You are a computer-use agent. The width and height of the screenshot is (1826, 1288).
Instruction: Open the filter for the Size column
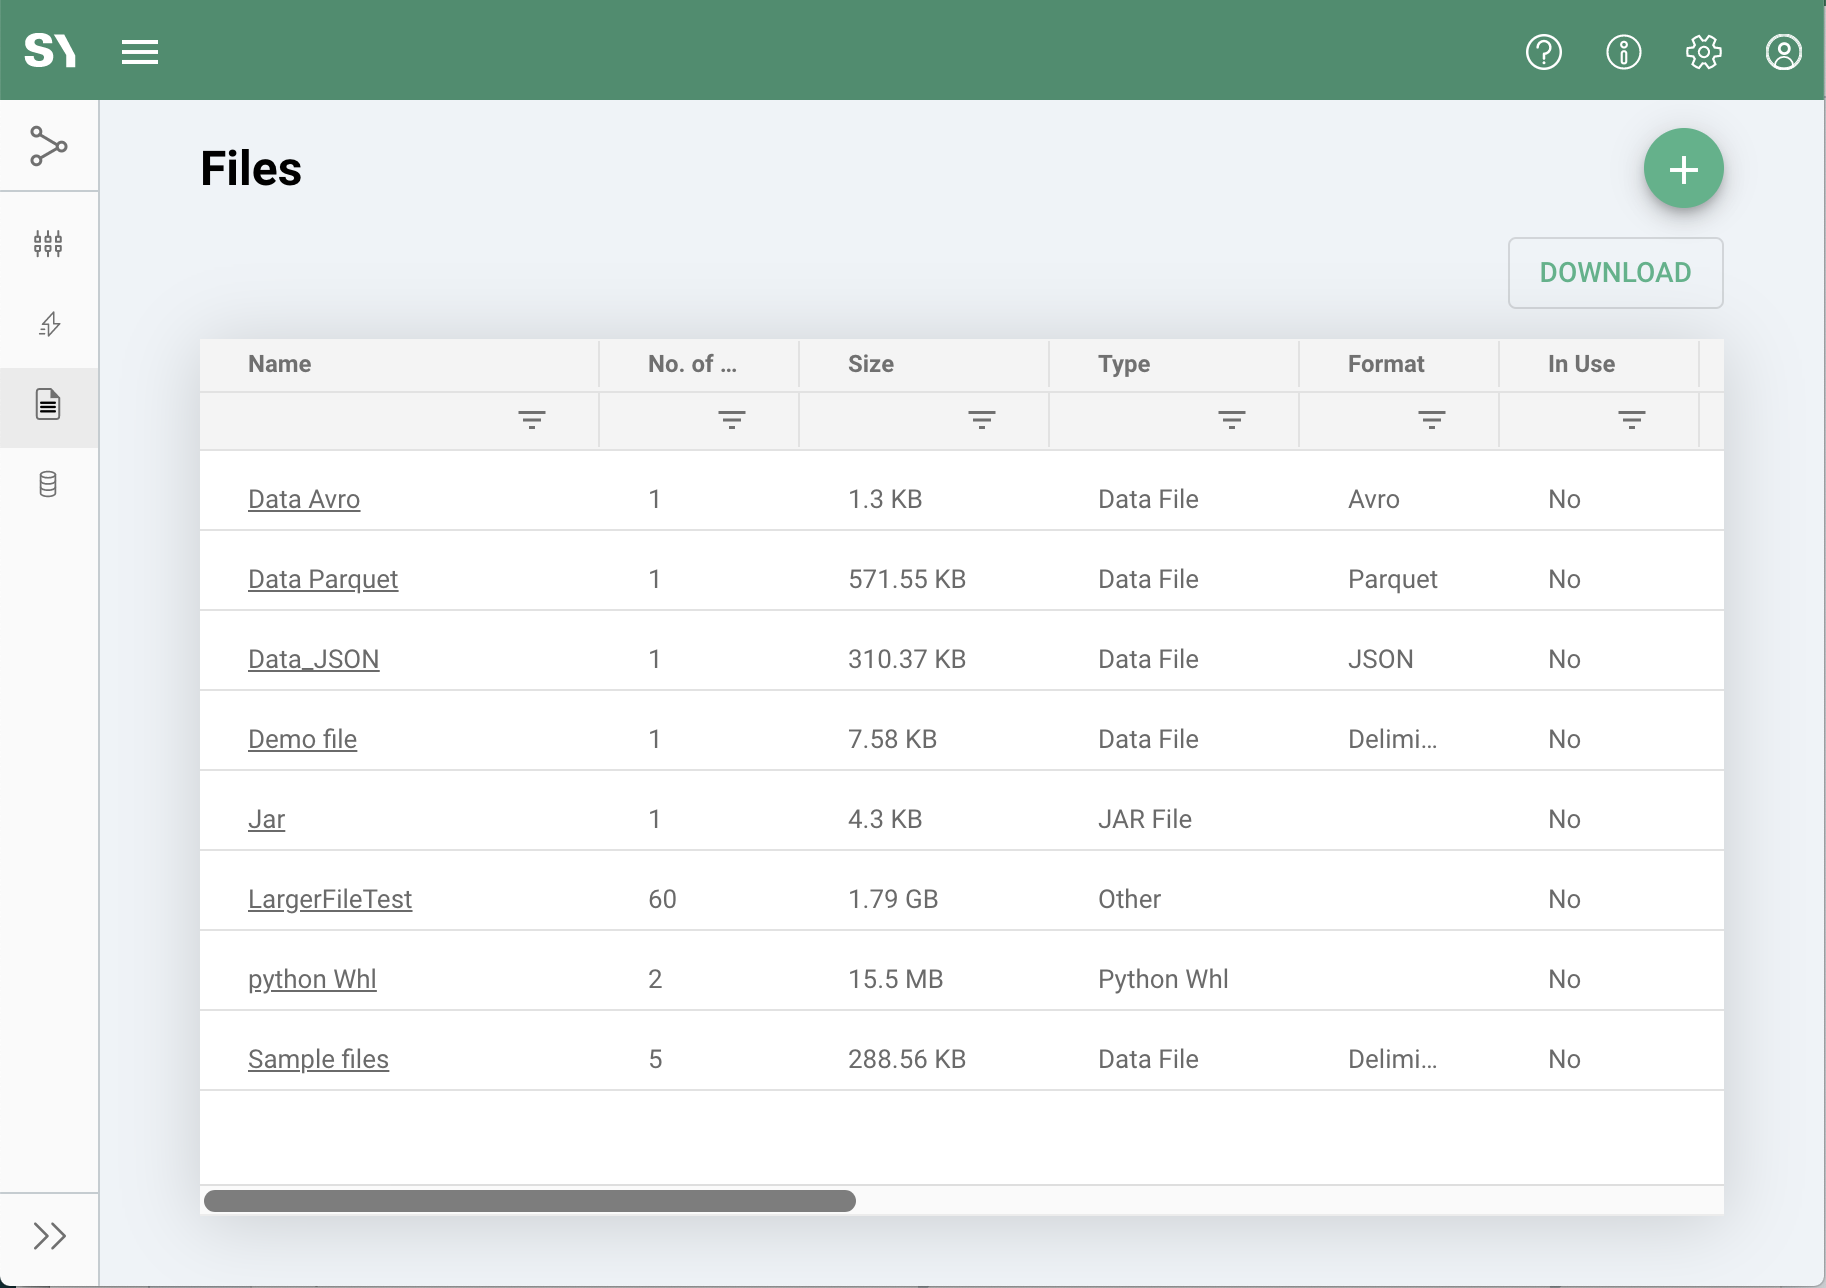pyautogui.click(x=982, y=420)
